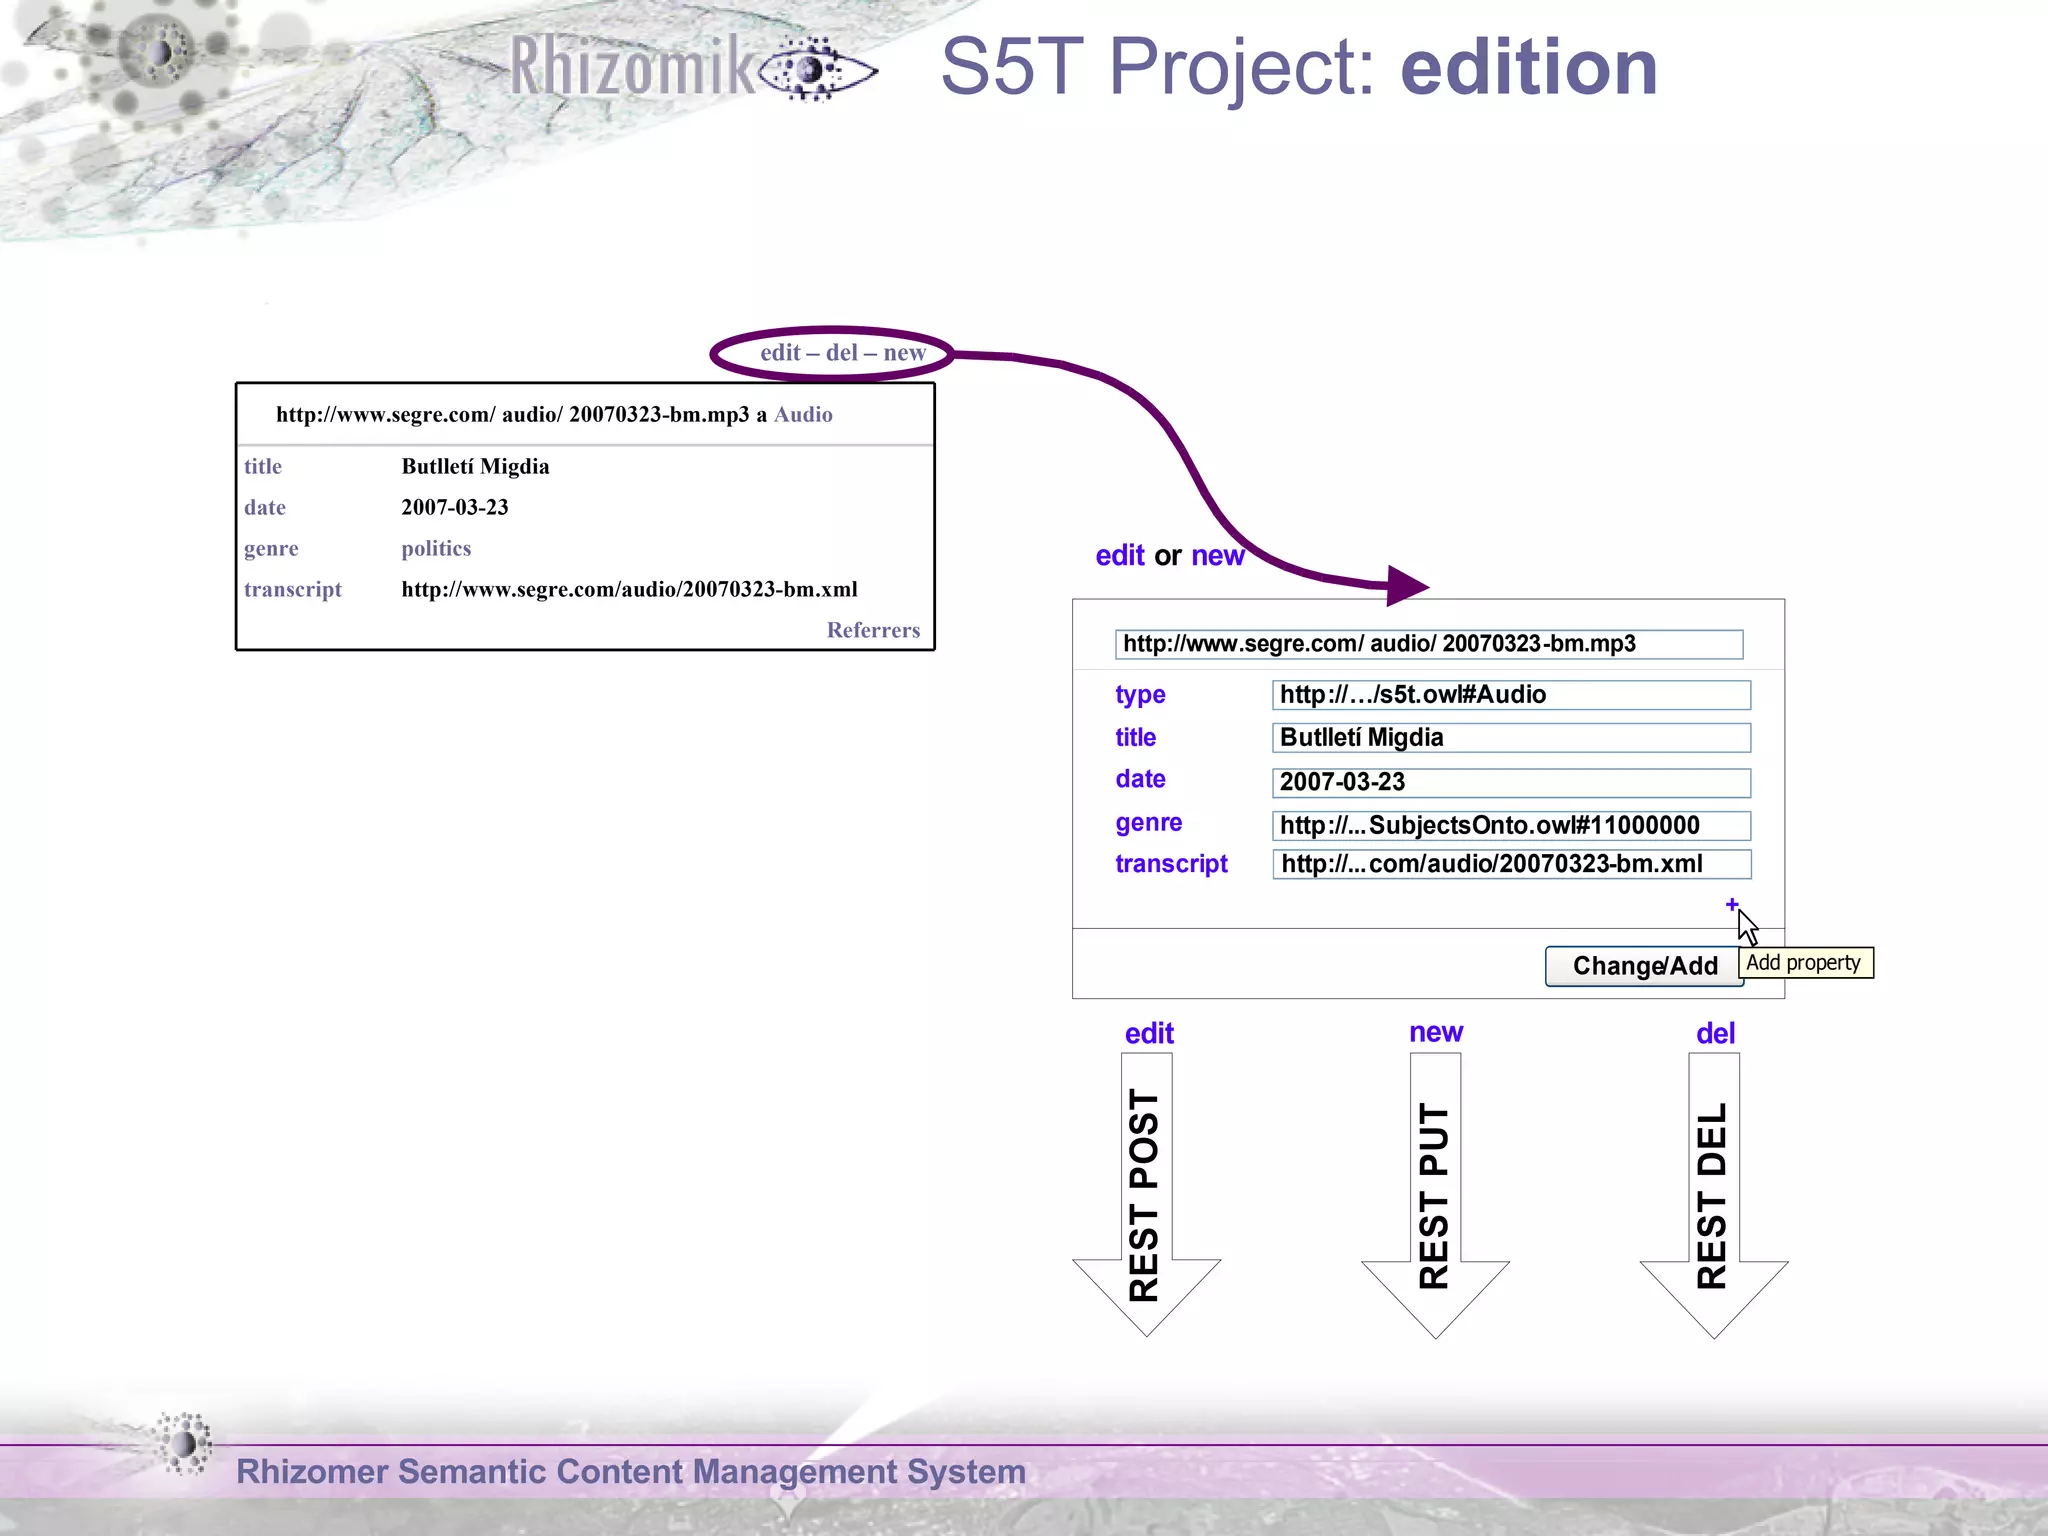
Task: Click the transcript URL value in left panel
Action: 629,589
